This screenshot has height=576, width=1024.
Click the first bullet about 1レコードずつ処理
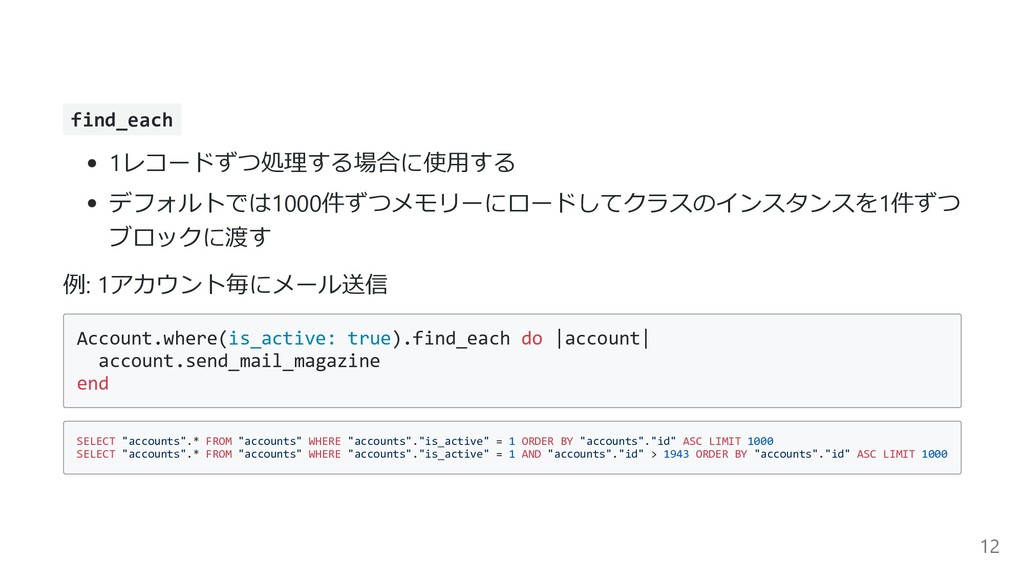tap(312, 162)
